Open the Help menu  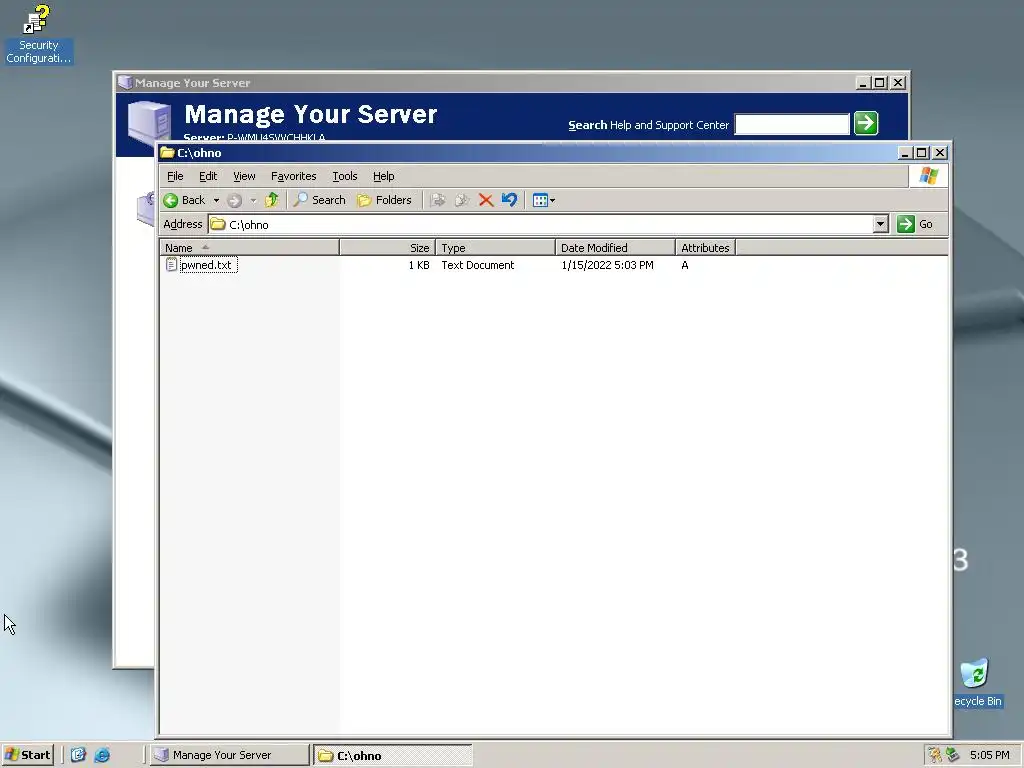[383, 176]
